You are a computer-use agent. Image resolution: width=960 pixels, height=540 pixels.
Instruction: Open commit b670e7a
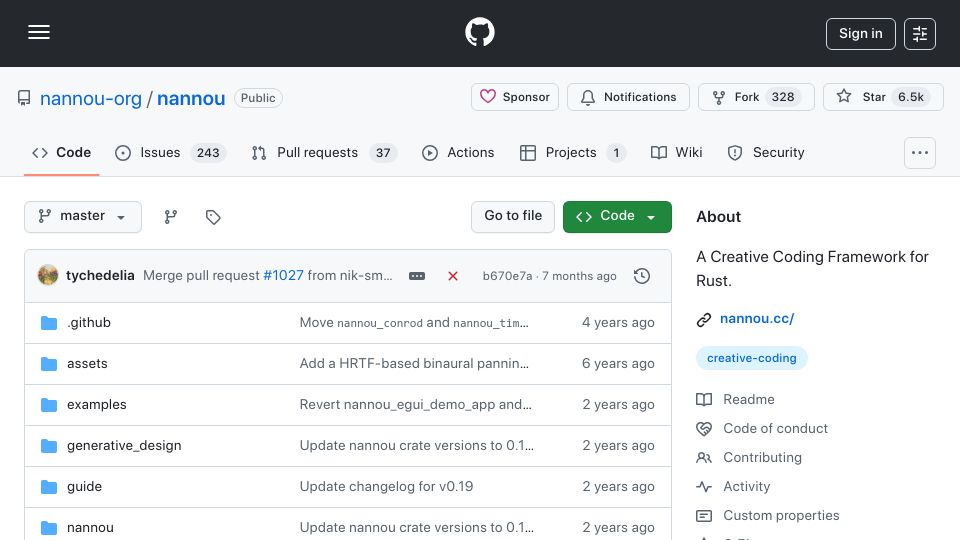[507, 276]
